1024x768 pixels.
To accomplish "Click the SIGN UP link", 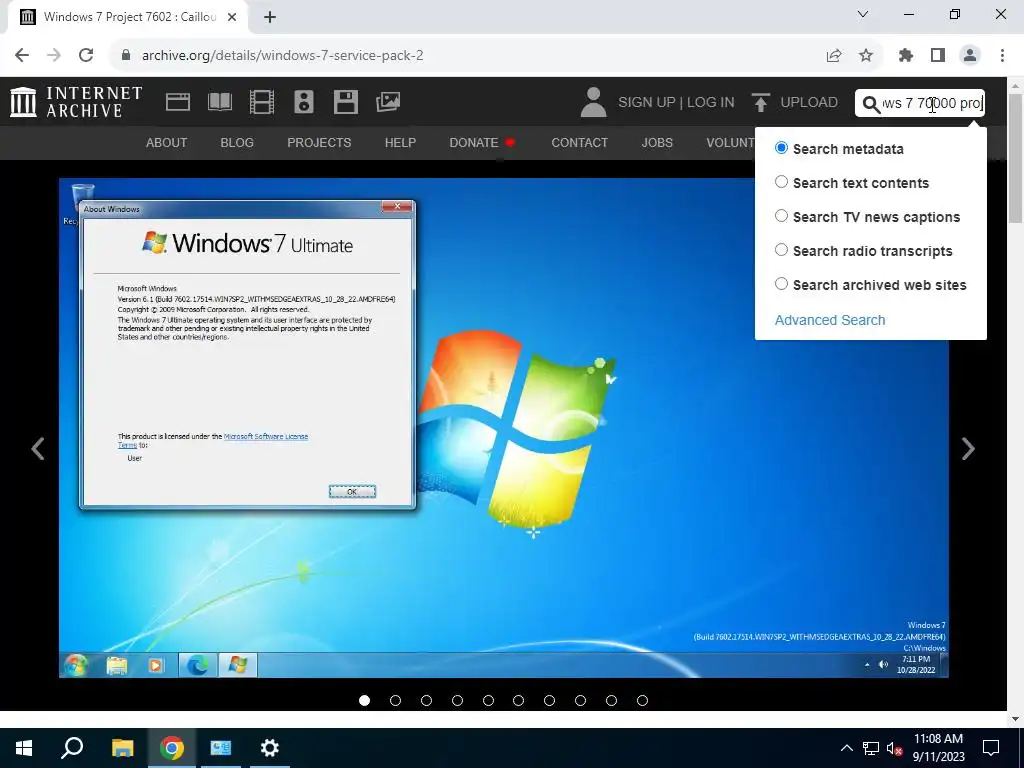I will click(647, 103).
